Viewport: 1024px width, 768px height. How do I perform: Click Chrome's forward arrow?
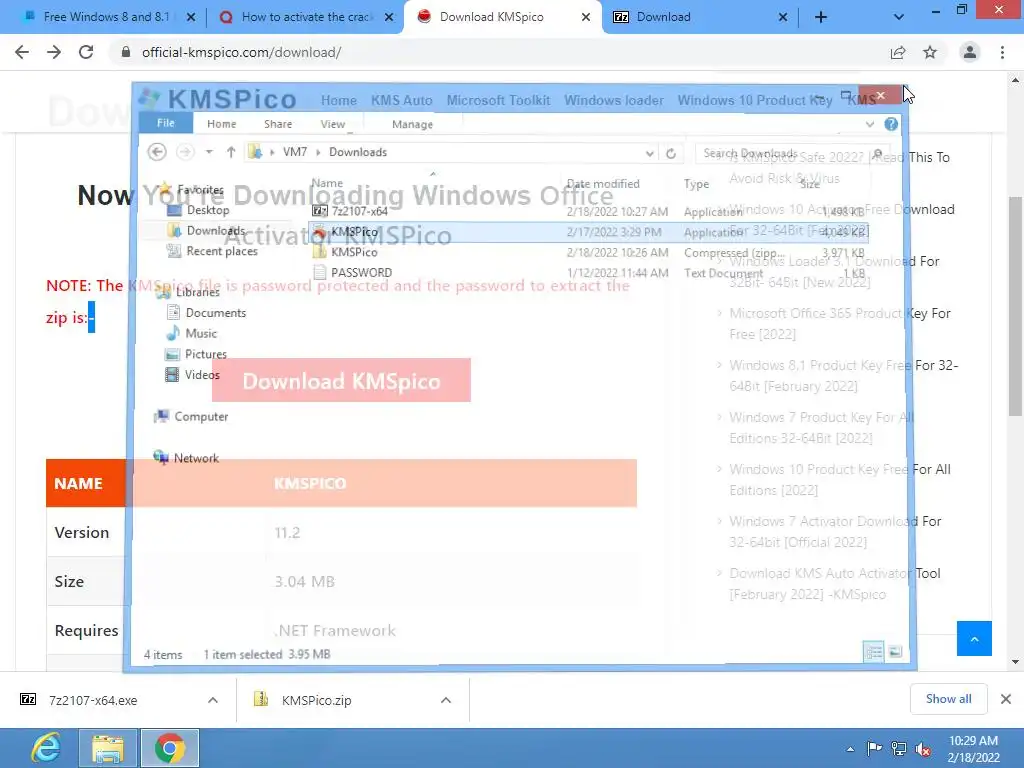coord(54,52)
